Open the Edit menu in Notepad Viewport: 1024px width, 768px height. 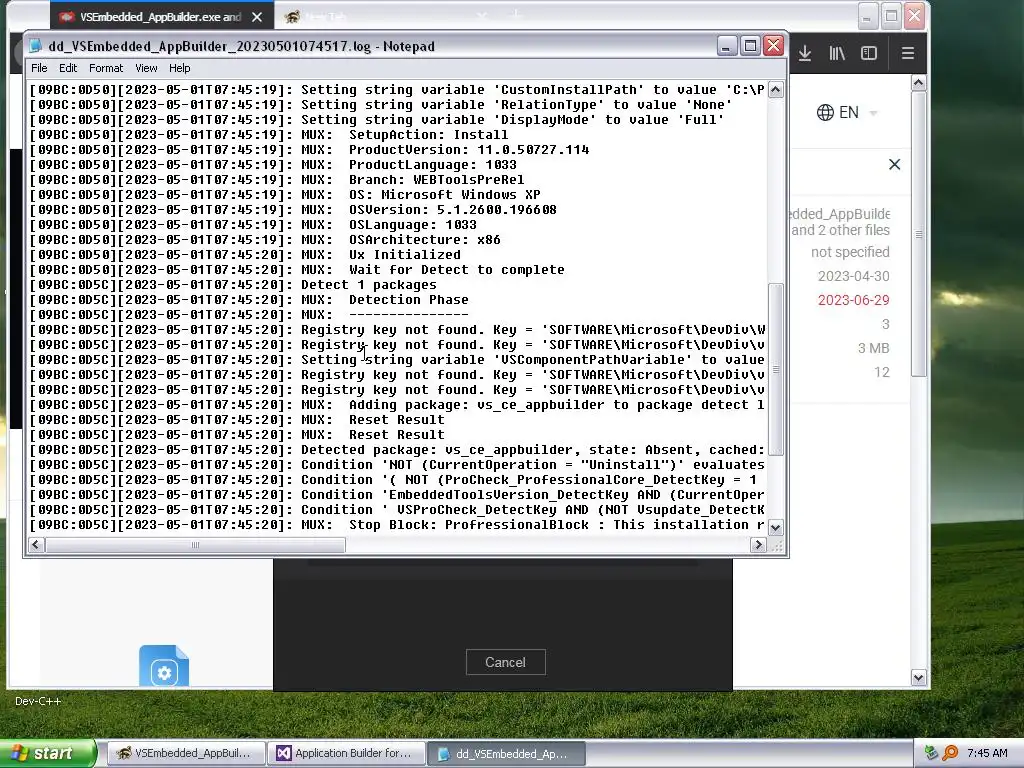(x=68, y=68)
